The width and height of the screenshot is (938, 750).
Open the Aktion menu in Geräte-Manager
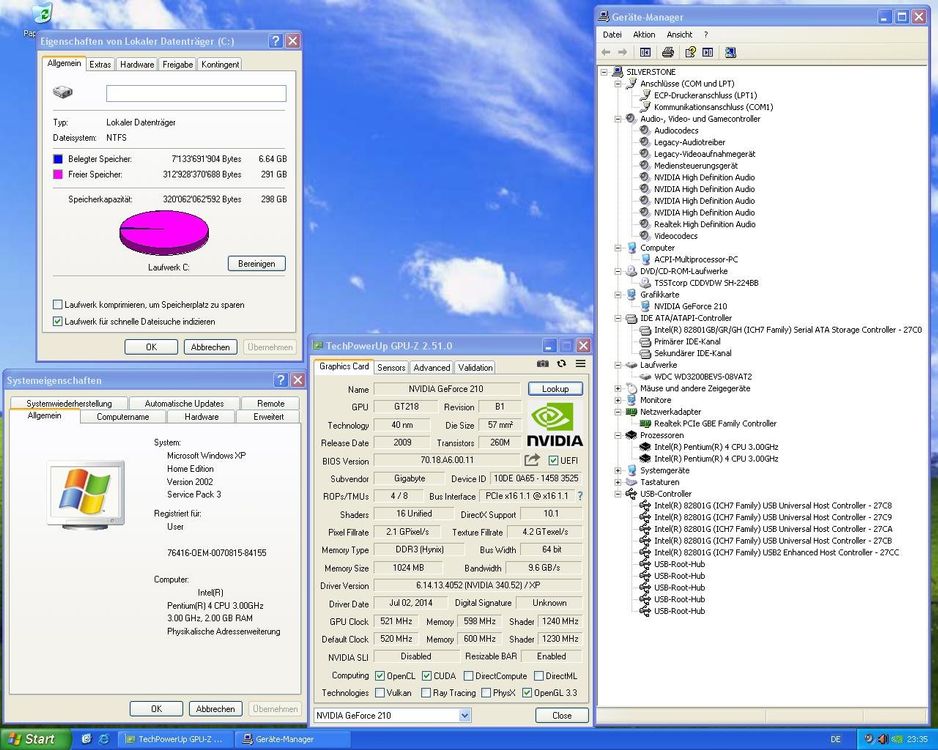coord(643,34)
